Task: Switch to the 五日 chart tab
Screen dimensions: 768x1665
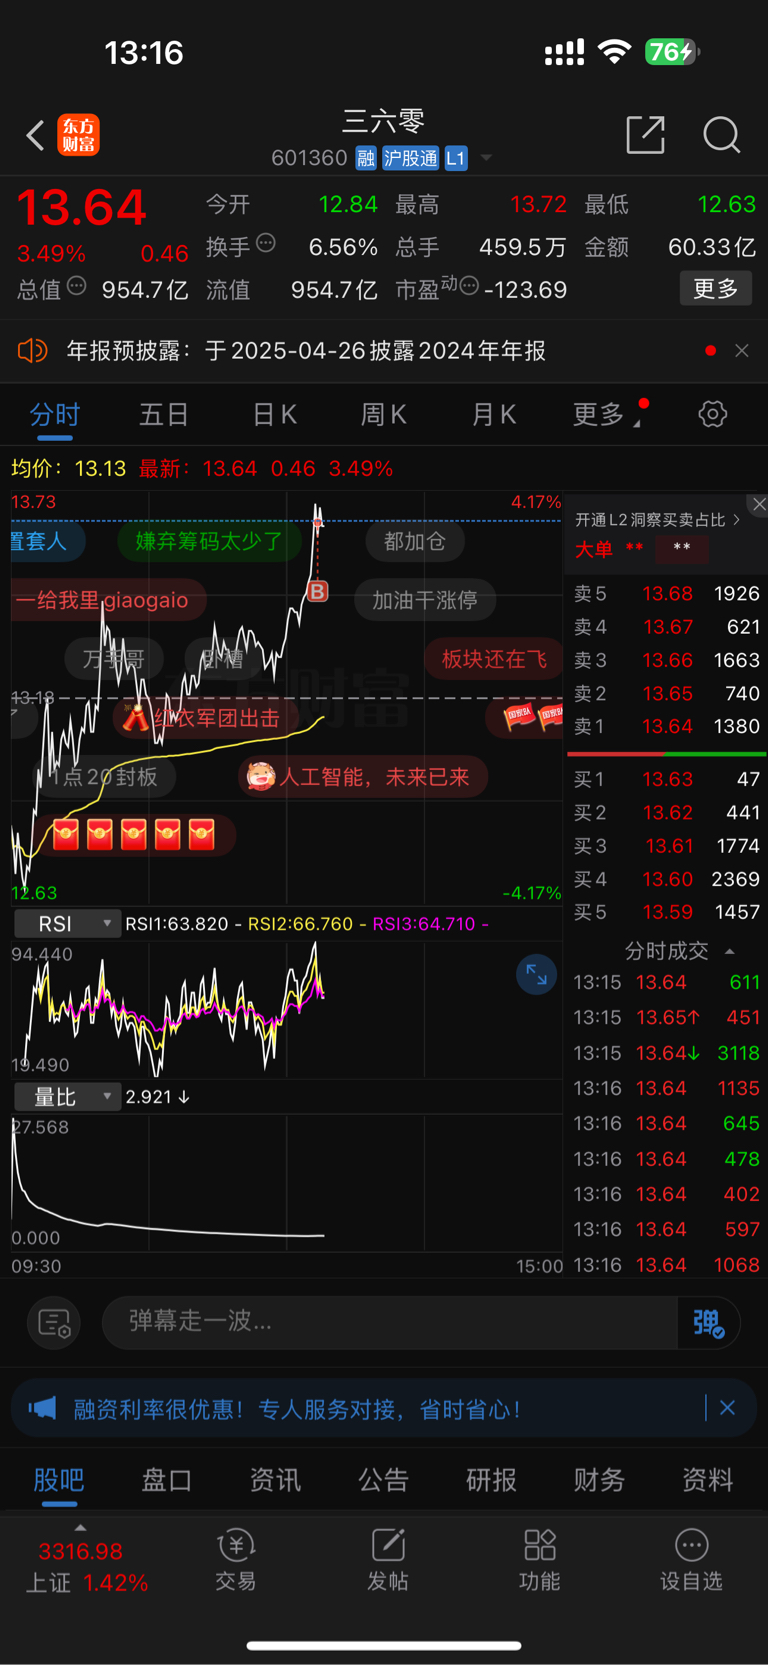Action: pos(164,414)
